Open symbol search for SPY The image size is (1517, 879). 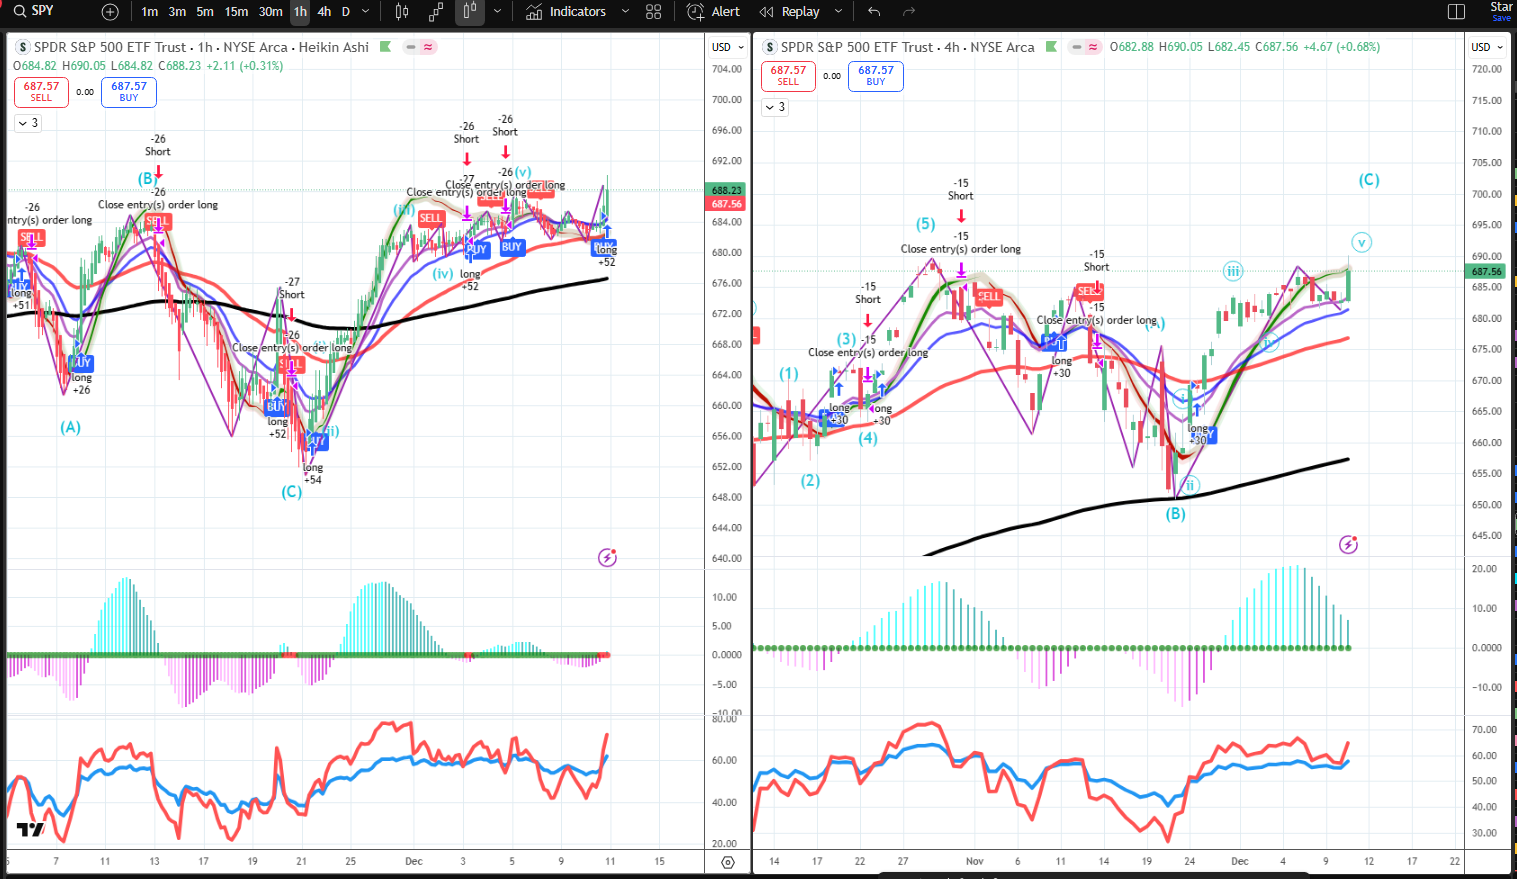pyautogui.click(x=35, y=11)
